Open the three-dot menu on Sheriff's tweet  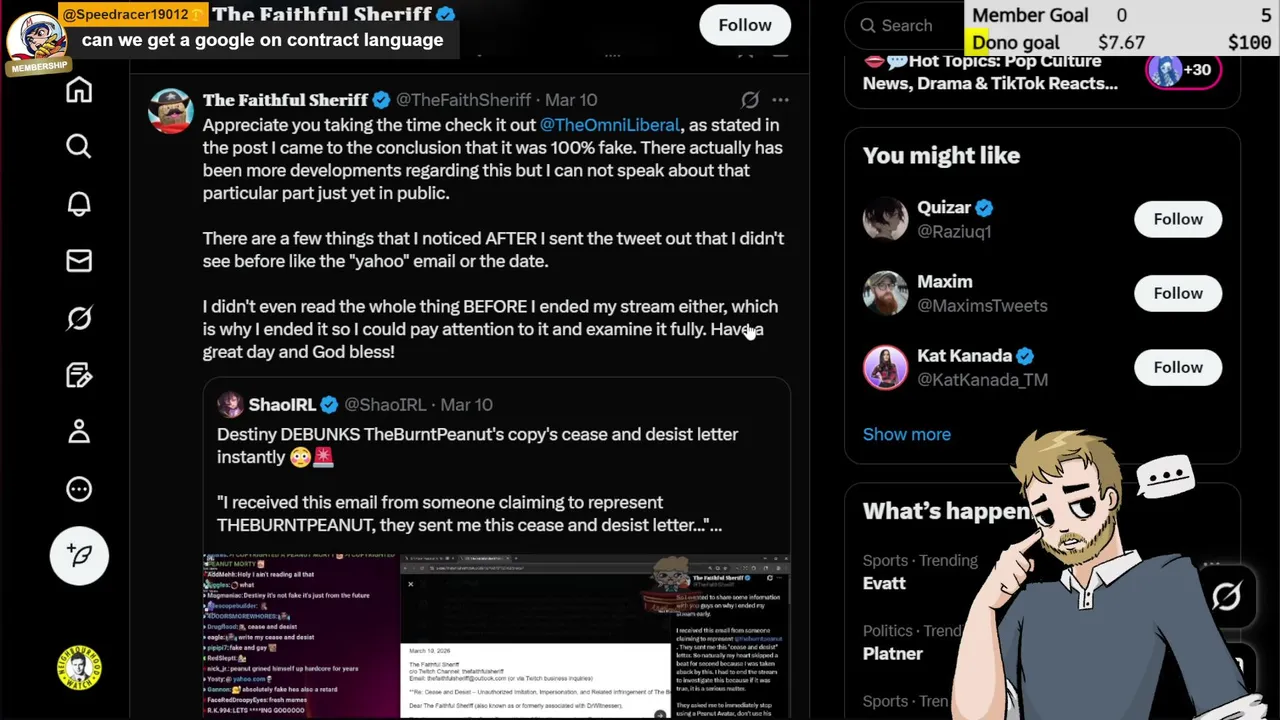tap(780, 100)
